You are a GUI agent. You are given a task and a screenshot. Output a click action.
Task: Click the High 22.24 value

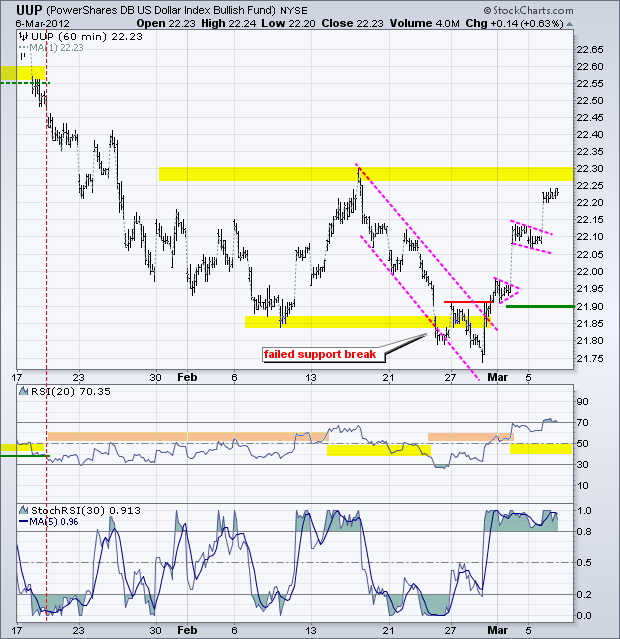[228, 24]
